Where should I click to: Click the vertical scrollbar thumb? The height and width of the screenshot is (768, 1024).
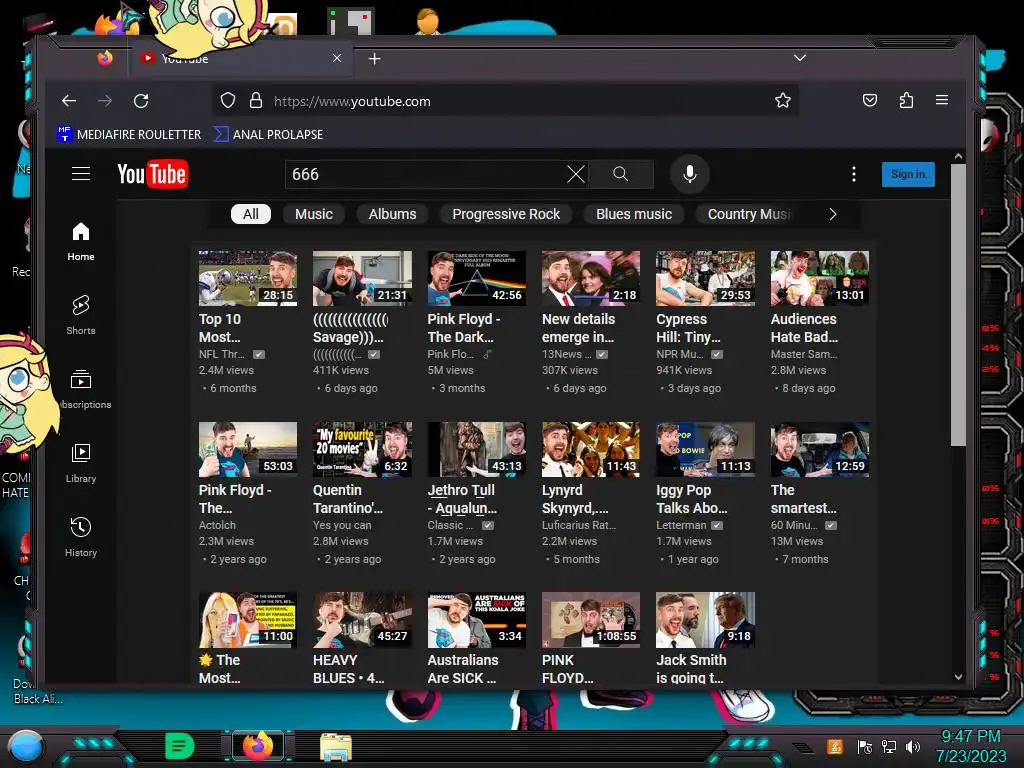[x=958, y=305]
